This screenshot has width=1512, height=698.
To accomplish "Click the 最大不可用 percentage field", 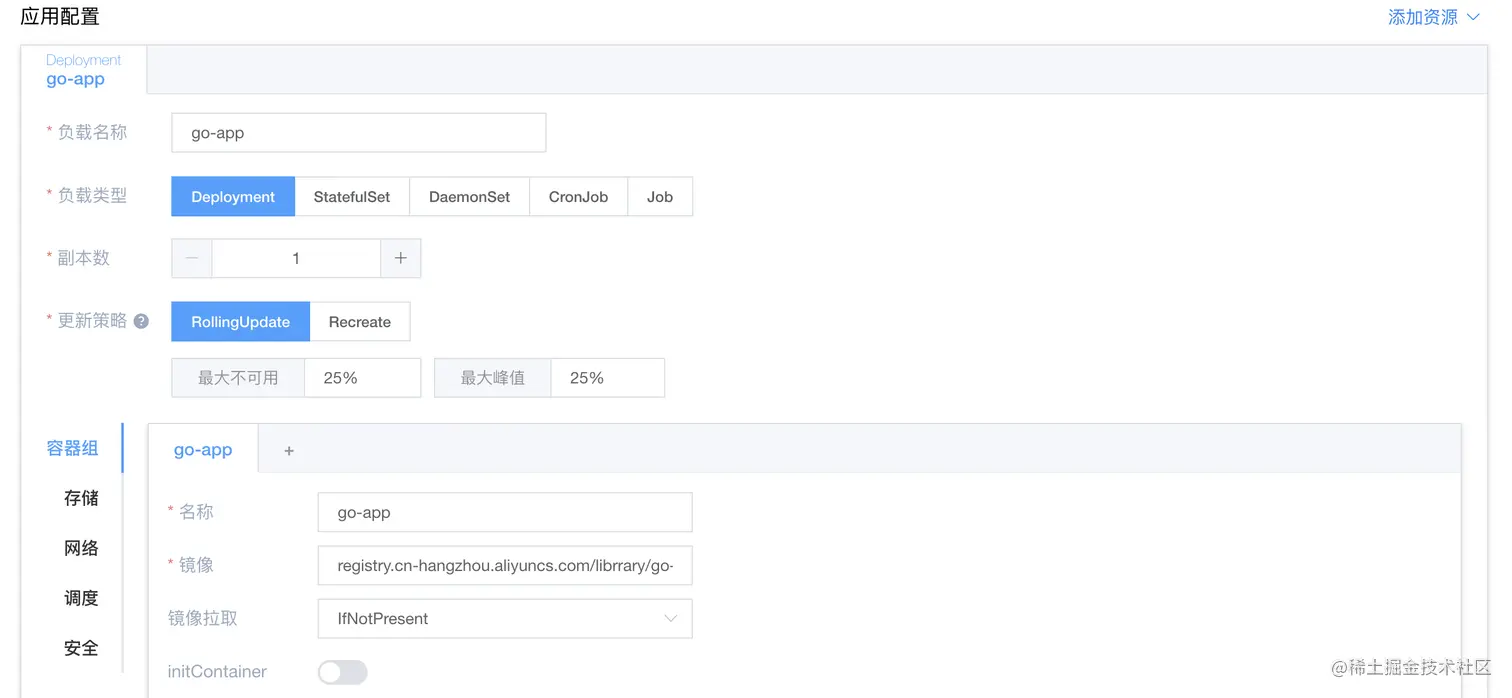I will coord(361,378).
